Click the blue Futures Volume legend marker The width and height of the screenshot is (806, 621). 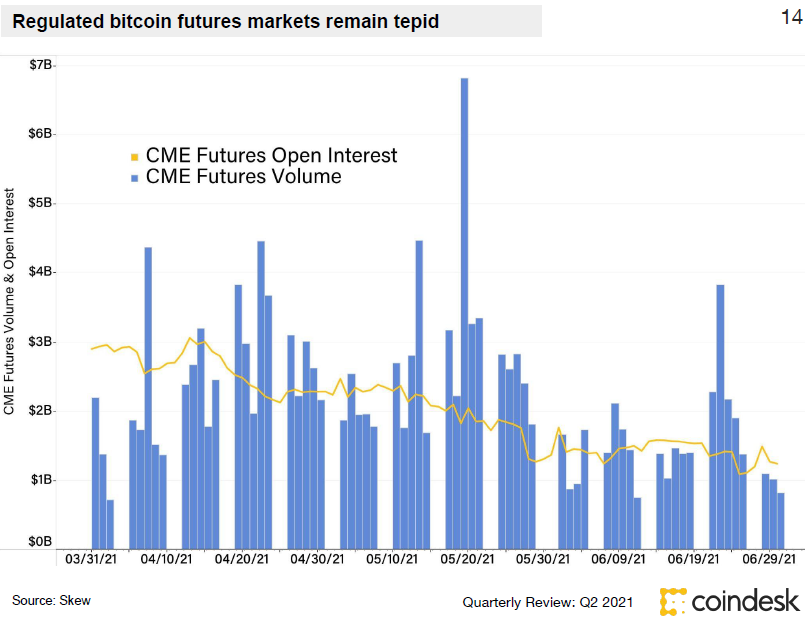[136, 177]
